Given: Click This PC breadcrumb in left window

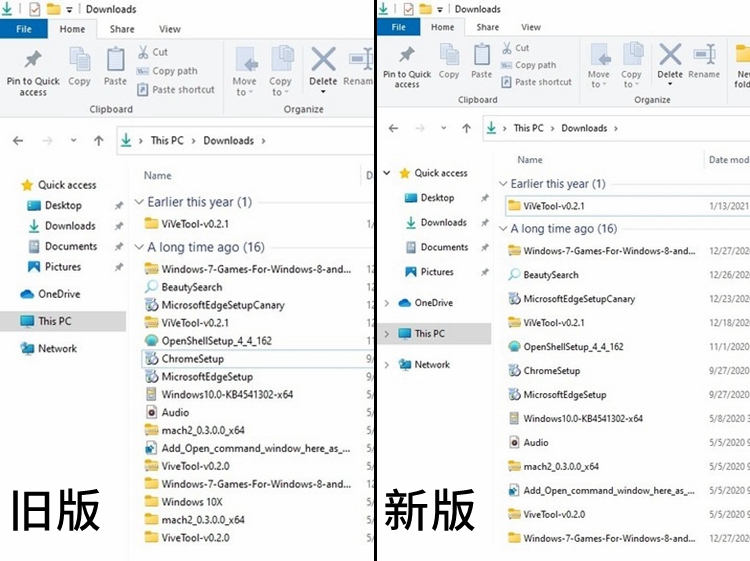Looking at the screenshot, I should pos(167,141).
